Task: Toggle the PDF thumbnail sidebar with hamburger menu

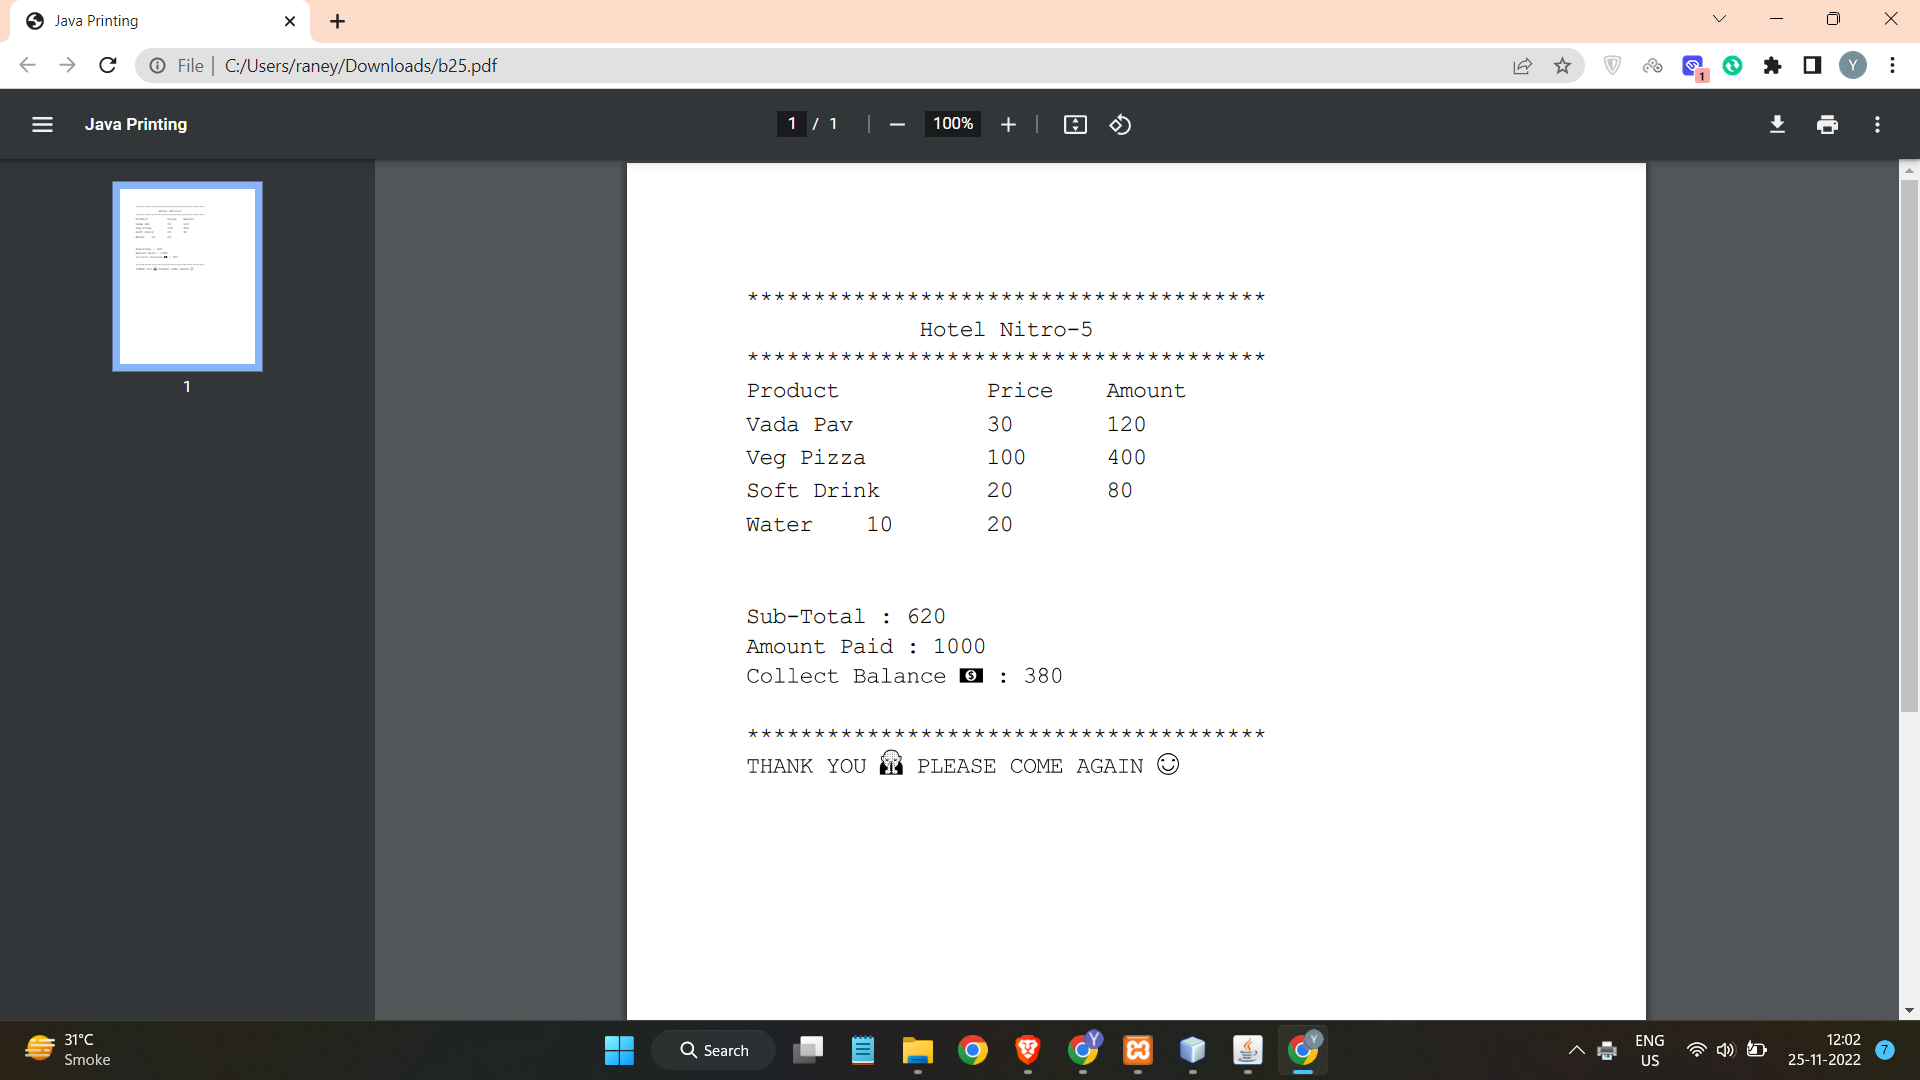Action: (42, 124)
